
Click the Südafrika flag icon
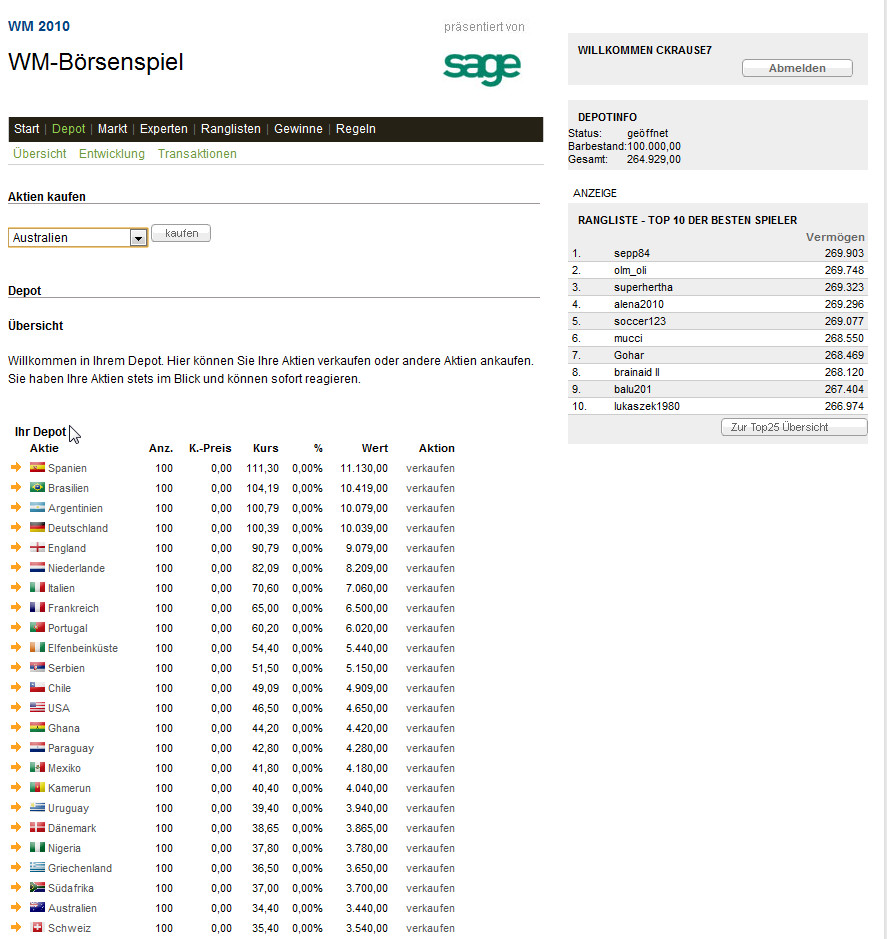pos(37,887)
